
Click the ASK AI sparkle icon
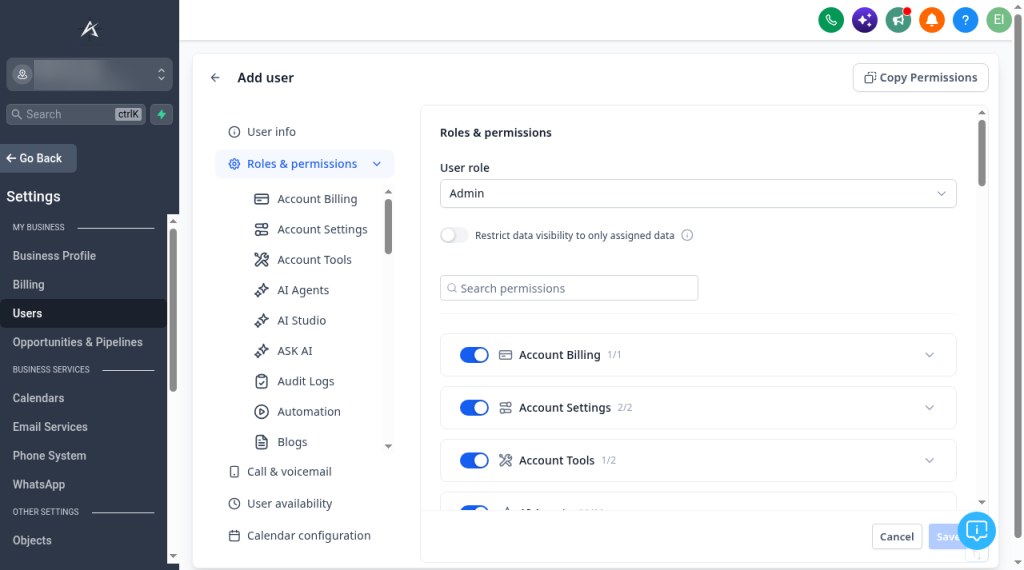(x=261, y=351)
